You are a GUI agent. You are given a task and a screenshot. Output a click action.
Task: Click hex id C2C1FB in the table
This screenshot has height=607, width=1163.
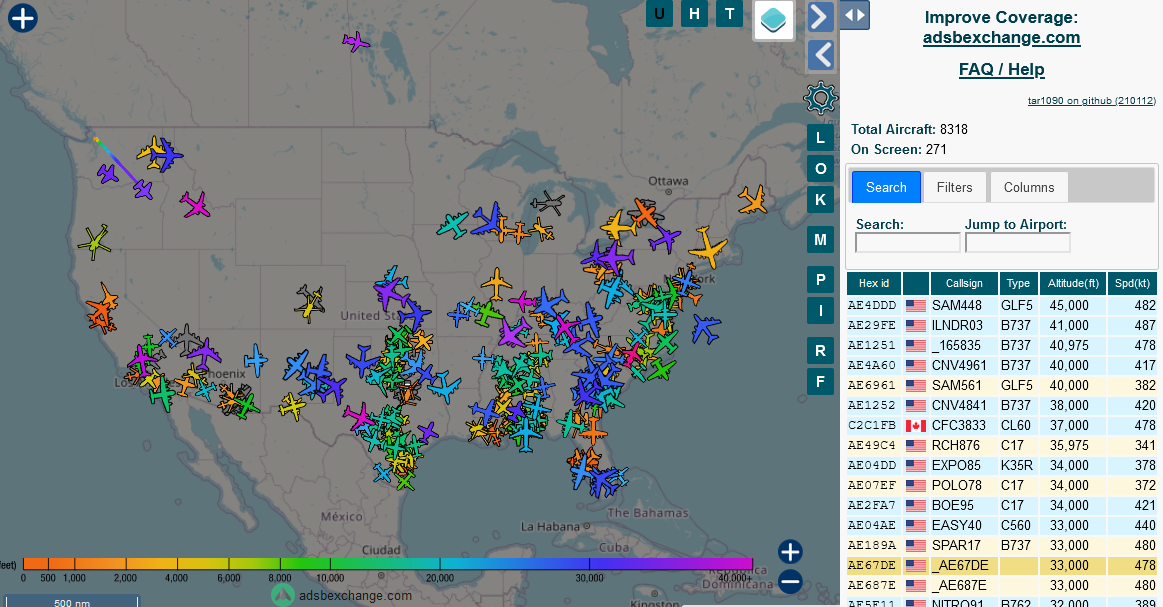click(872, 426)
